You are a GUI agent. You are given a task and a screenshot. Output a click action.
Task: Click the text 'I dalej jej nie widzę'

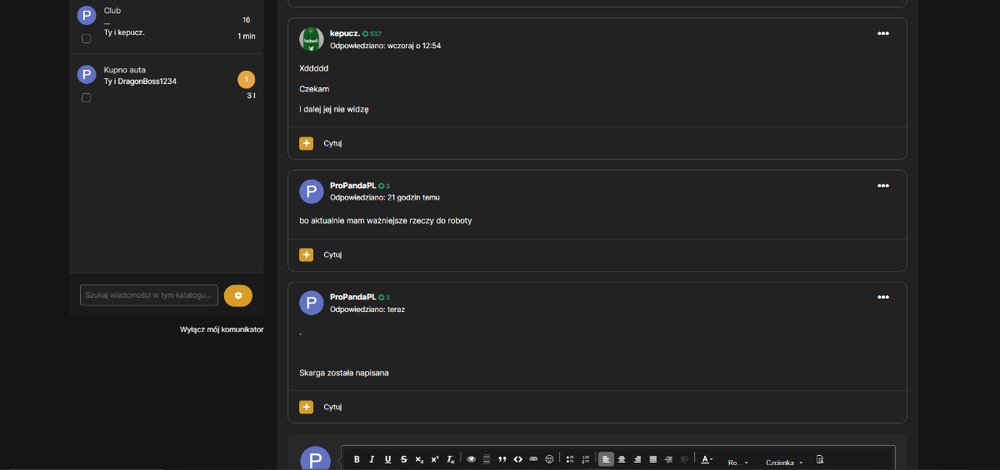pos(334,109)
